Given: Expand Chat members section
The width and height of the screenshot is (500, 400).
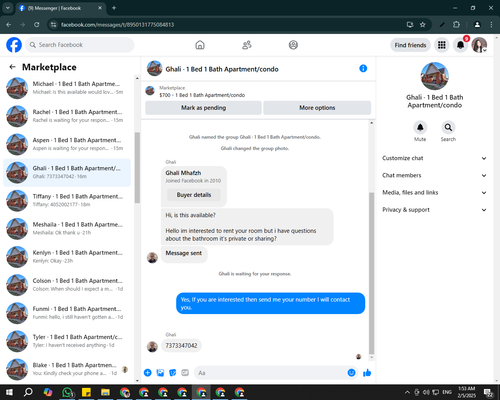Looking at the screenshot, I should (434, 175).
